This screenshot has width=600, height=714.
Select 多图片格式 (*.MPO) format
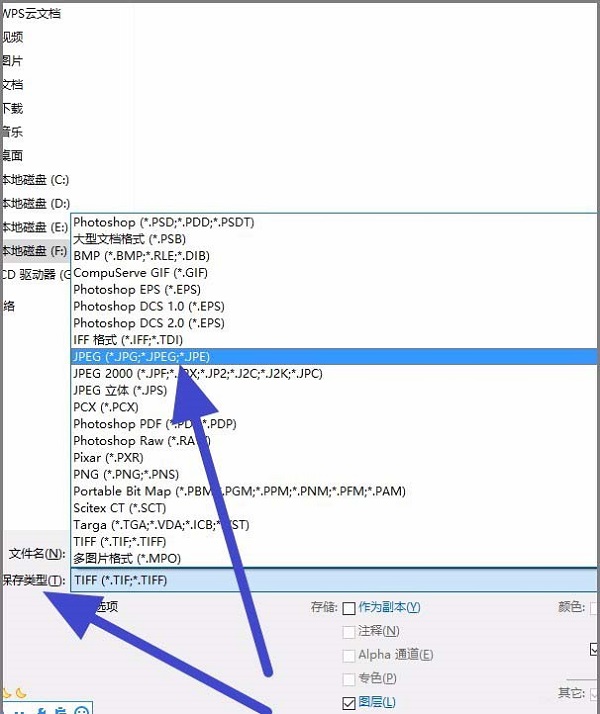point(334,559)
